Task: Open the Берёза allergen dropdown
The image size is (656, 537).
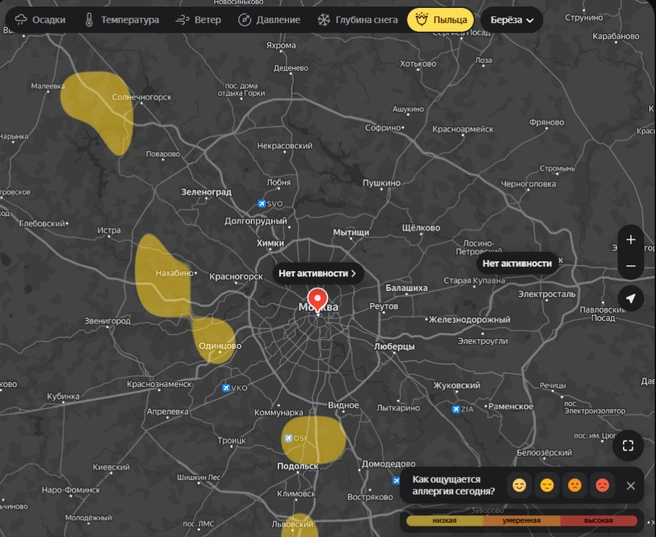Action: (x=512, y=20)
